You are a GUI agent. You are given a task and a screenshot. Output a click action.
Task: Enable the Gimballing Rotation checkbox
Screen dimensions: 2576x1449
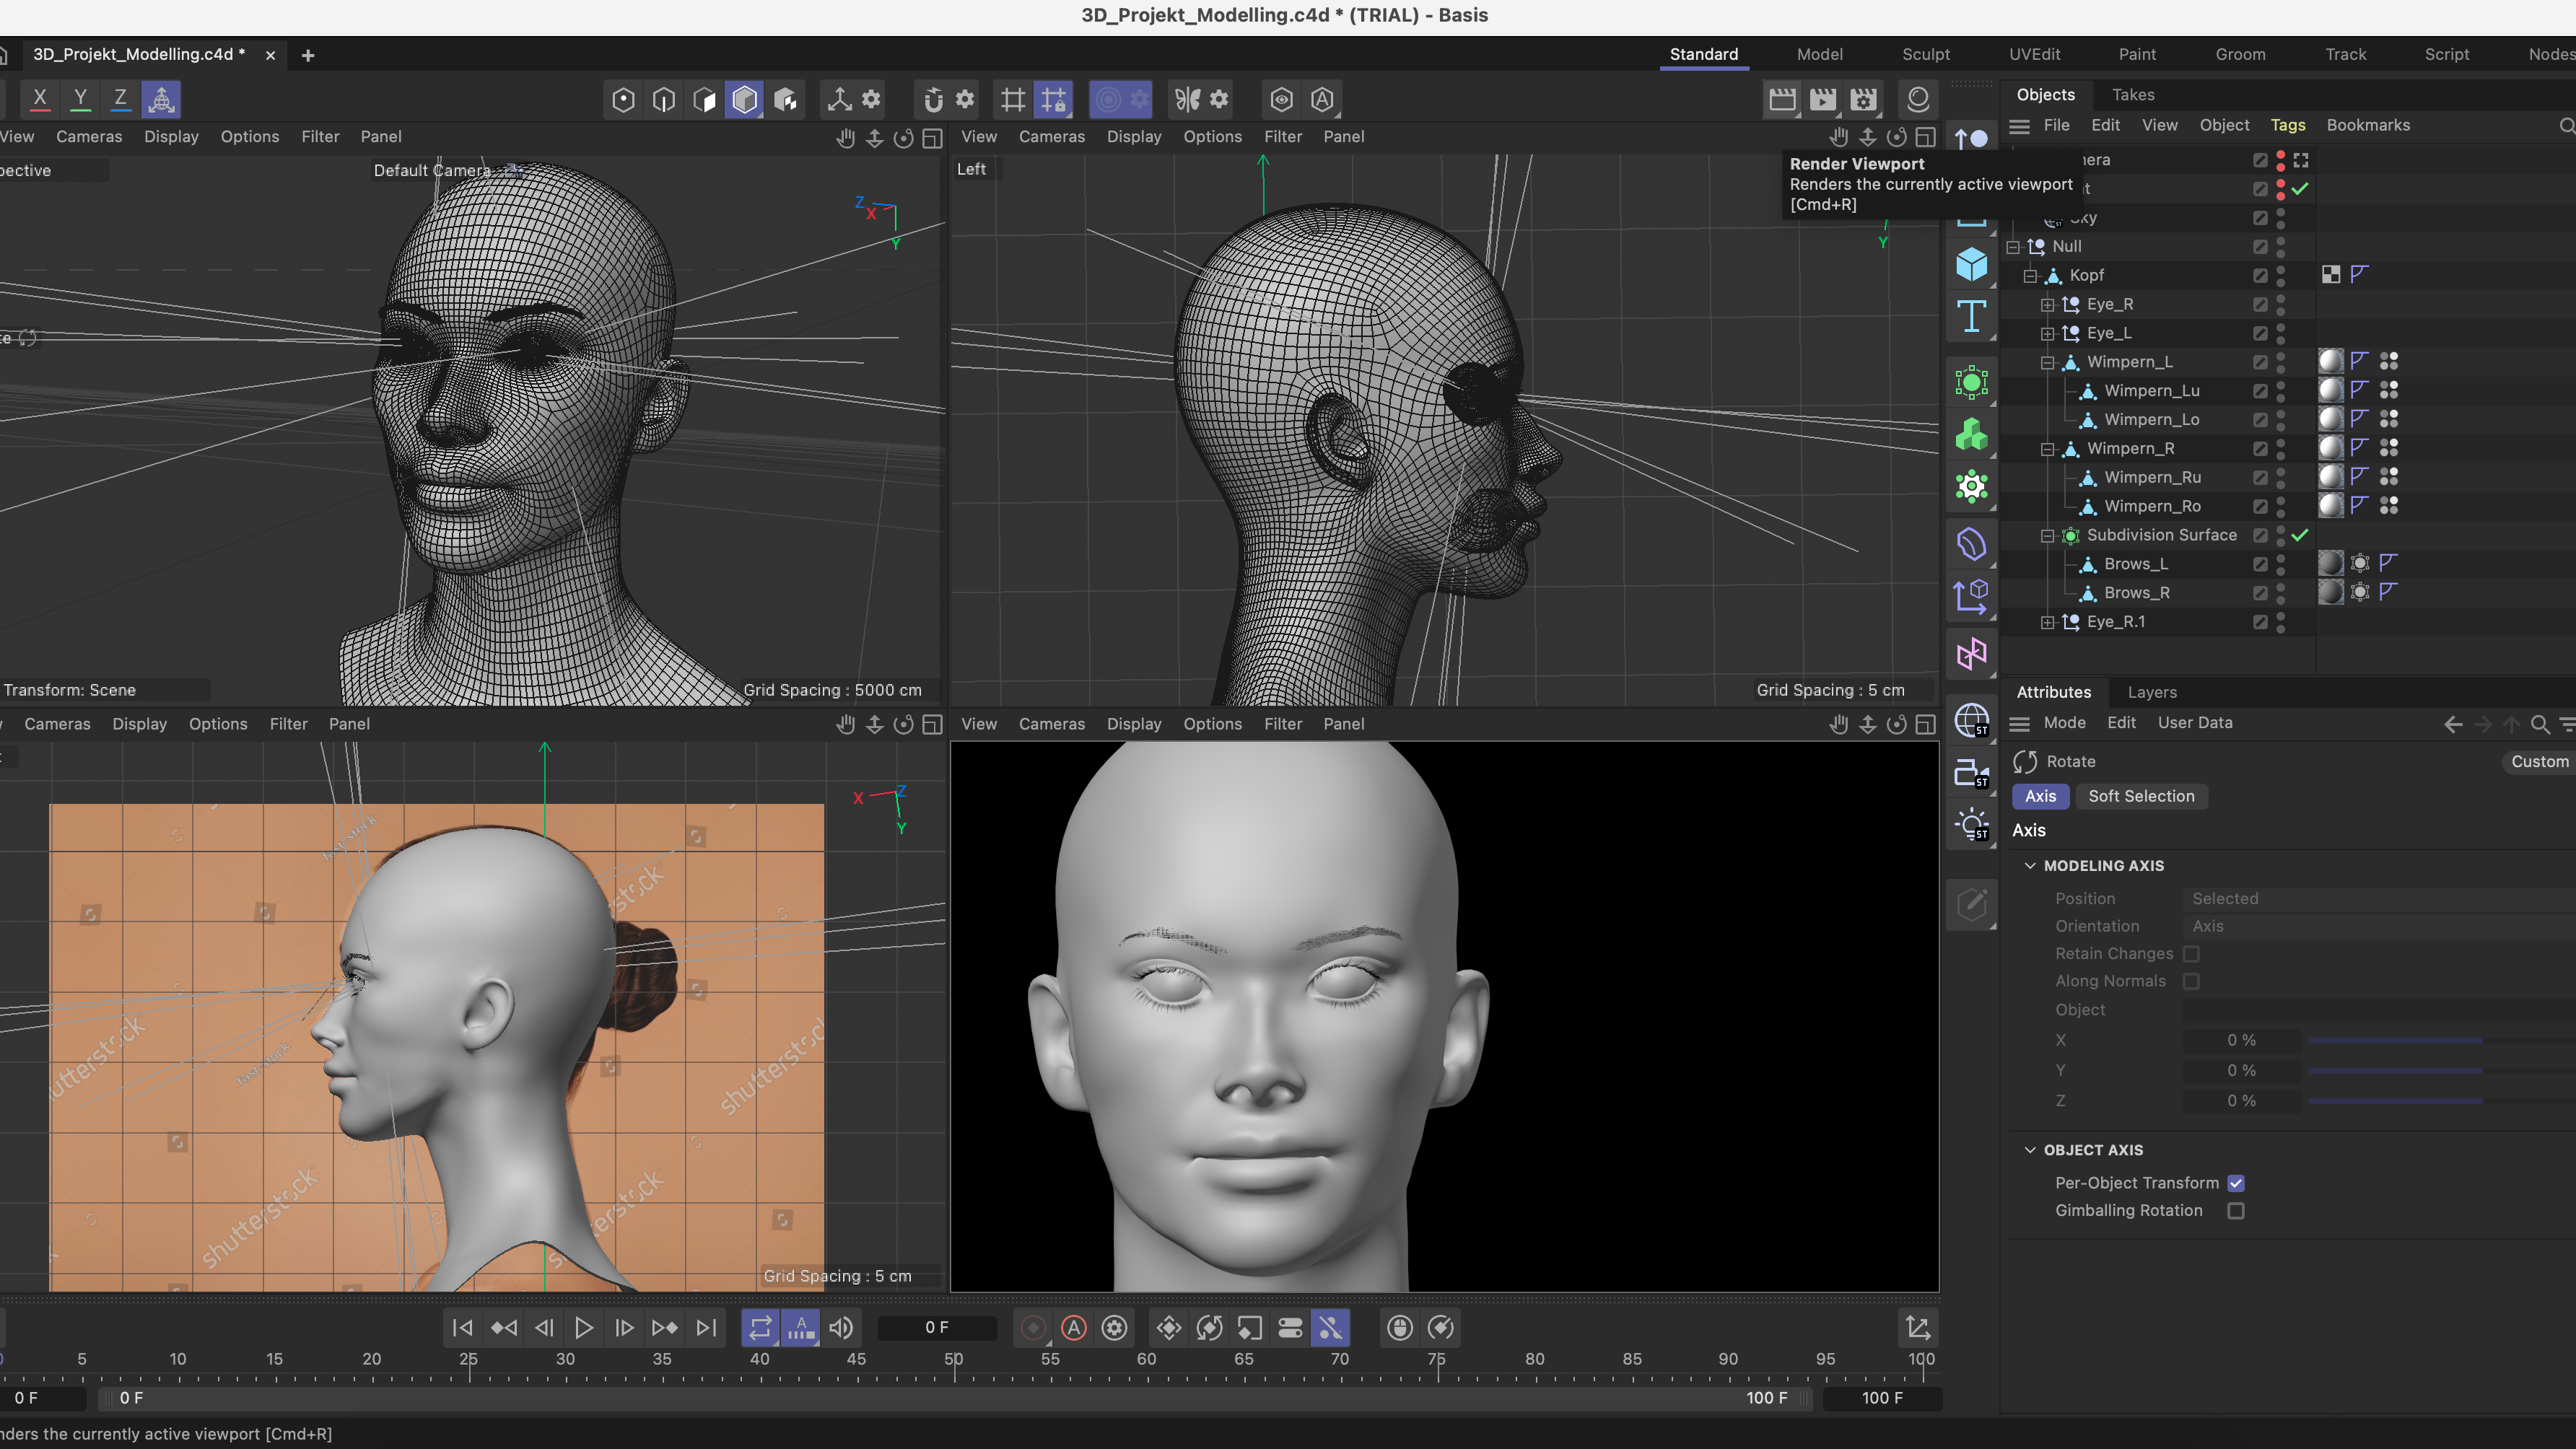[2236, 1211]
